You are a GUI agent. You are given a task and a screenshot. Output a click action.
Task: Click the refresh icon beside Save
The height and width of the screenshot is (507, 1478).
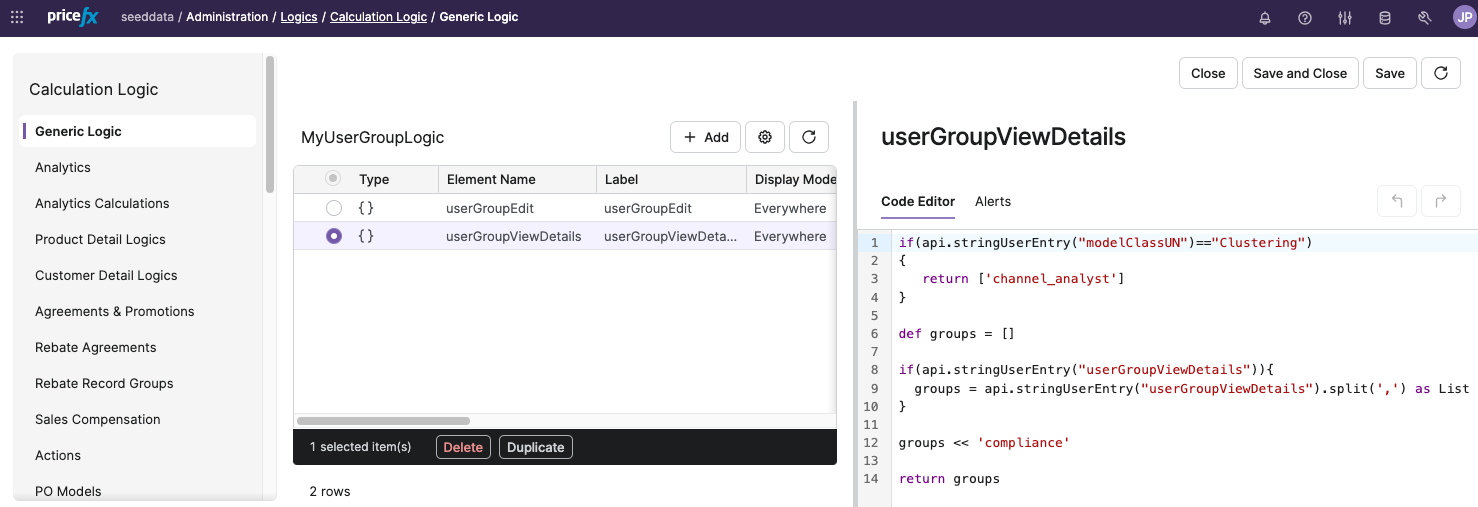pyautogui.click(x=1441, y=73)
